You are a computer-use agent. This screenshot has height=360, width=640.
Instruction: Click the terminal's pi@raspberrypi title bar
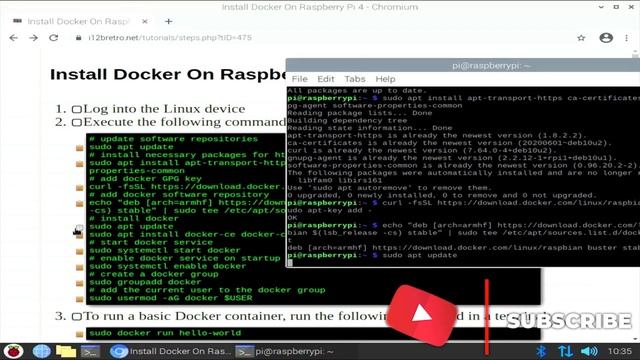point(491,66)
